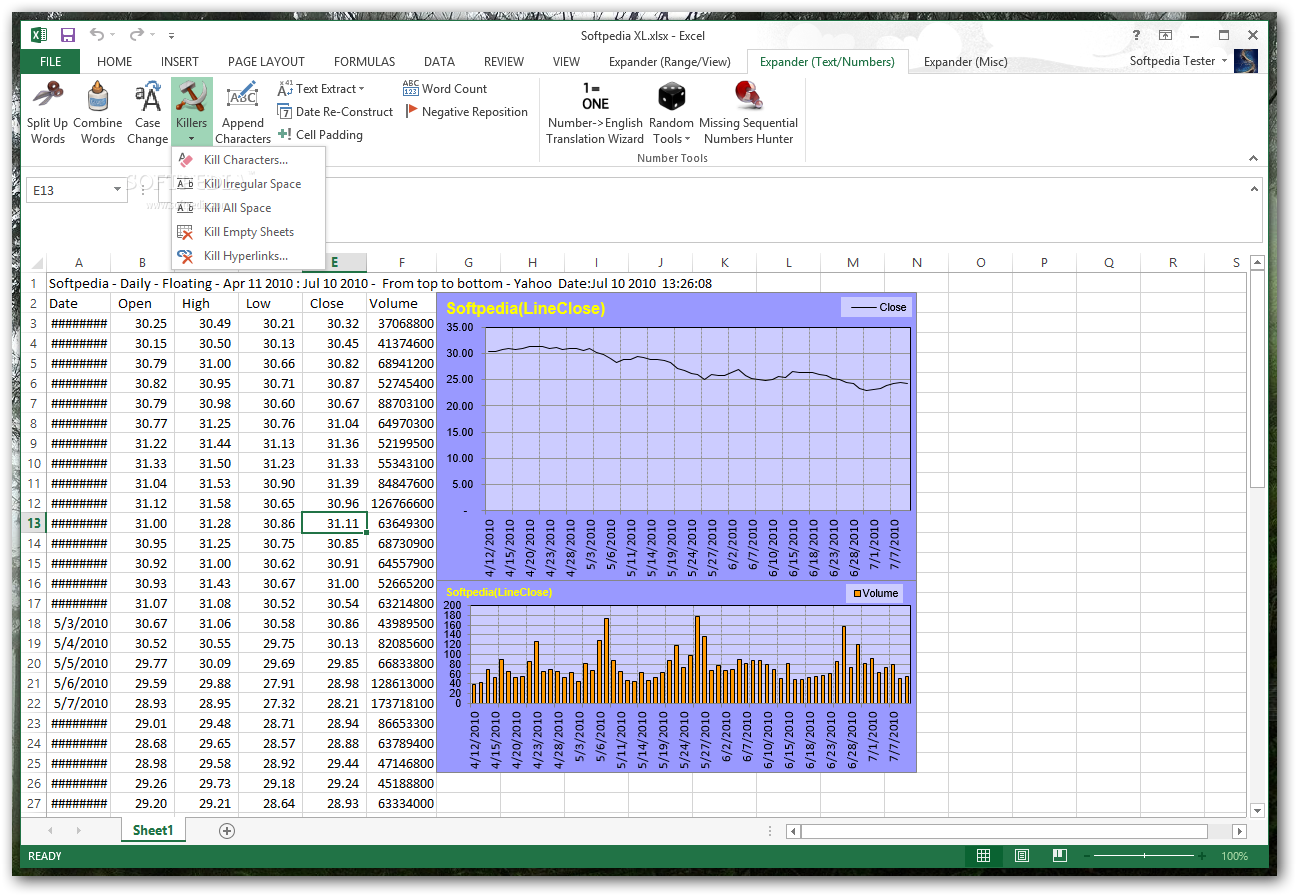Select the Sheet1 worksheet tab
The width and height of the screenshot is (1297, 896).
[x=153, y=831]
